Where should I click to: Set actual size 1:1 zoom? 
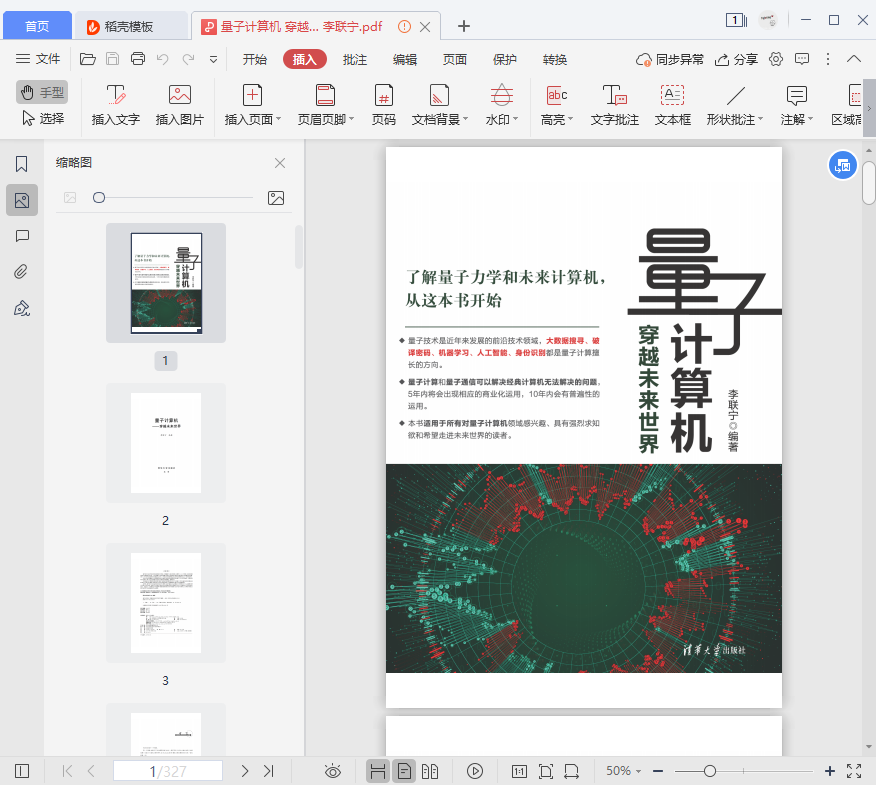pos(519,771)
